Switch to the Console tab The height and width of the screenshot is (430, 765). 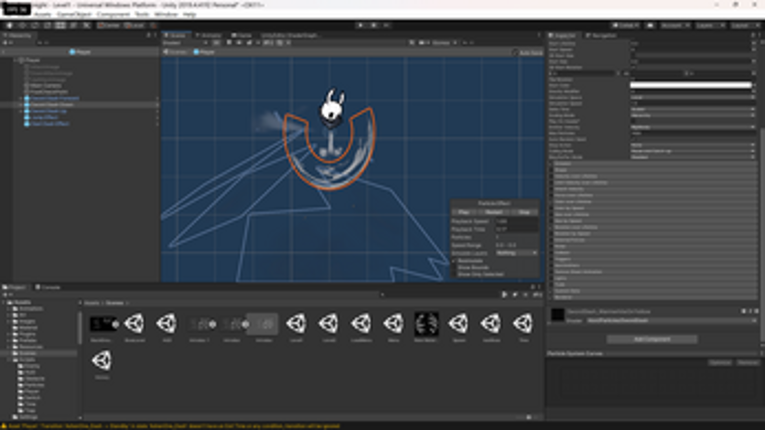tap(48, 287)
